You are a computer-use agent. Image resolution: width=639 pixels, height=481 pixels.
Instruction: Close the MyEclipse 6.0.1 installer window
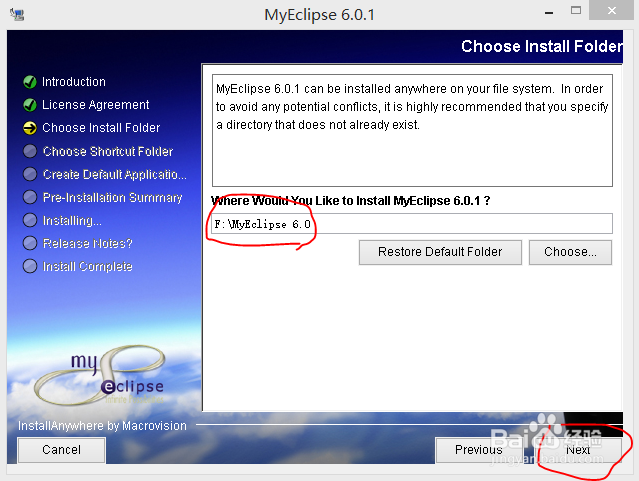(612, 10)
